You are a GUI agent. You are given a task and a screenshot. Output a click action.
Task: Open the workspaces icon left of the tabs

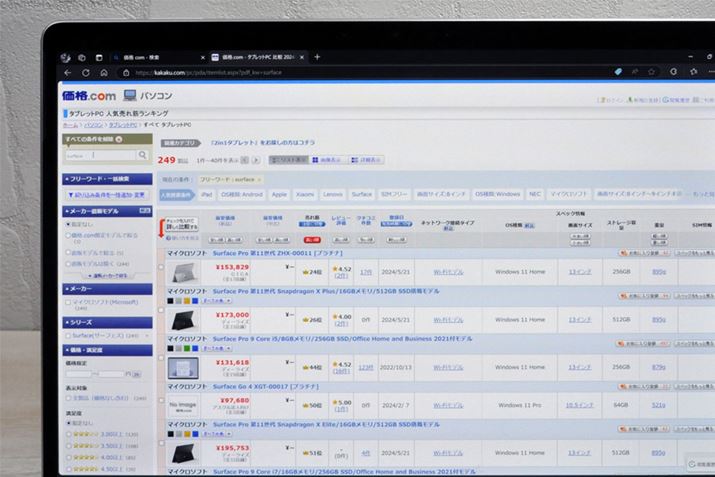(82, 57)
